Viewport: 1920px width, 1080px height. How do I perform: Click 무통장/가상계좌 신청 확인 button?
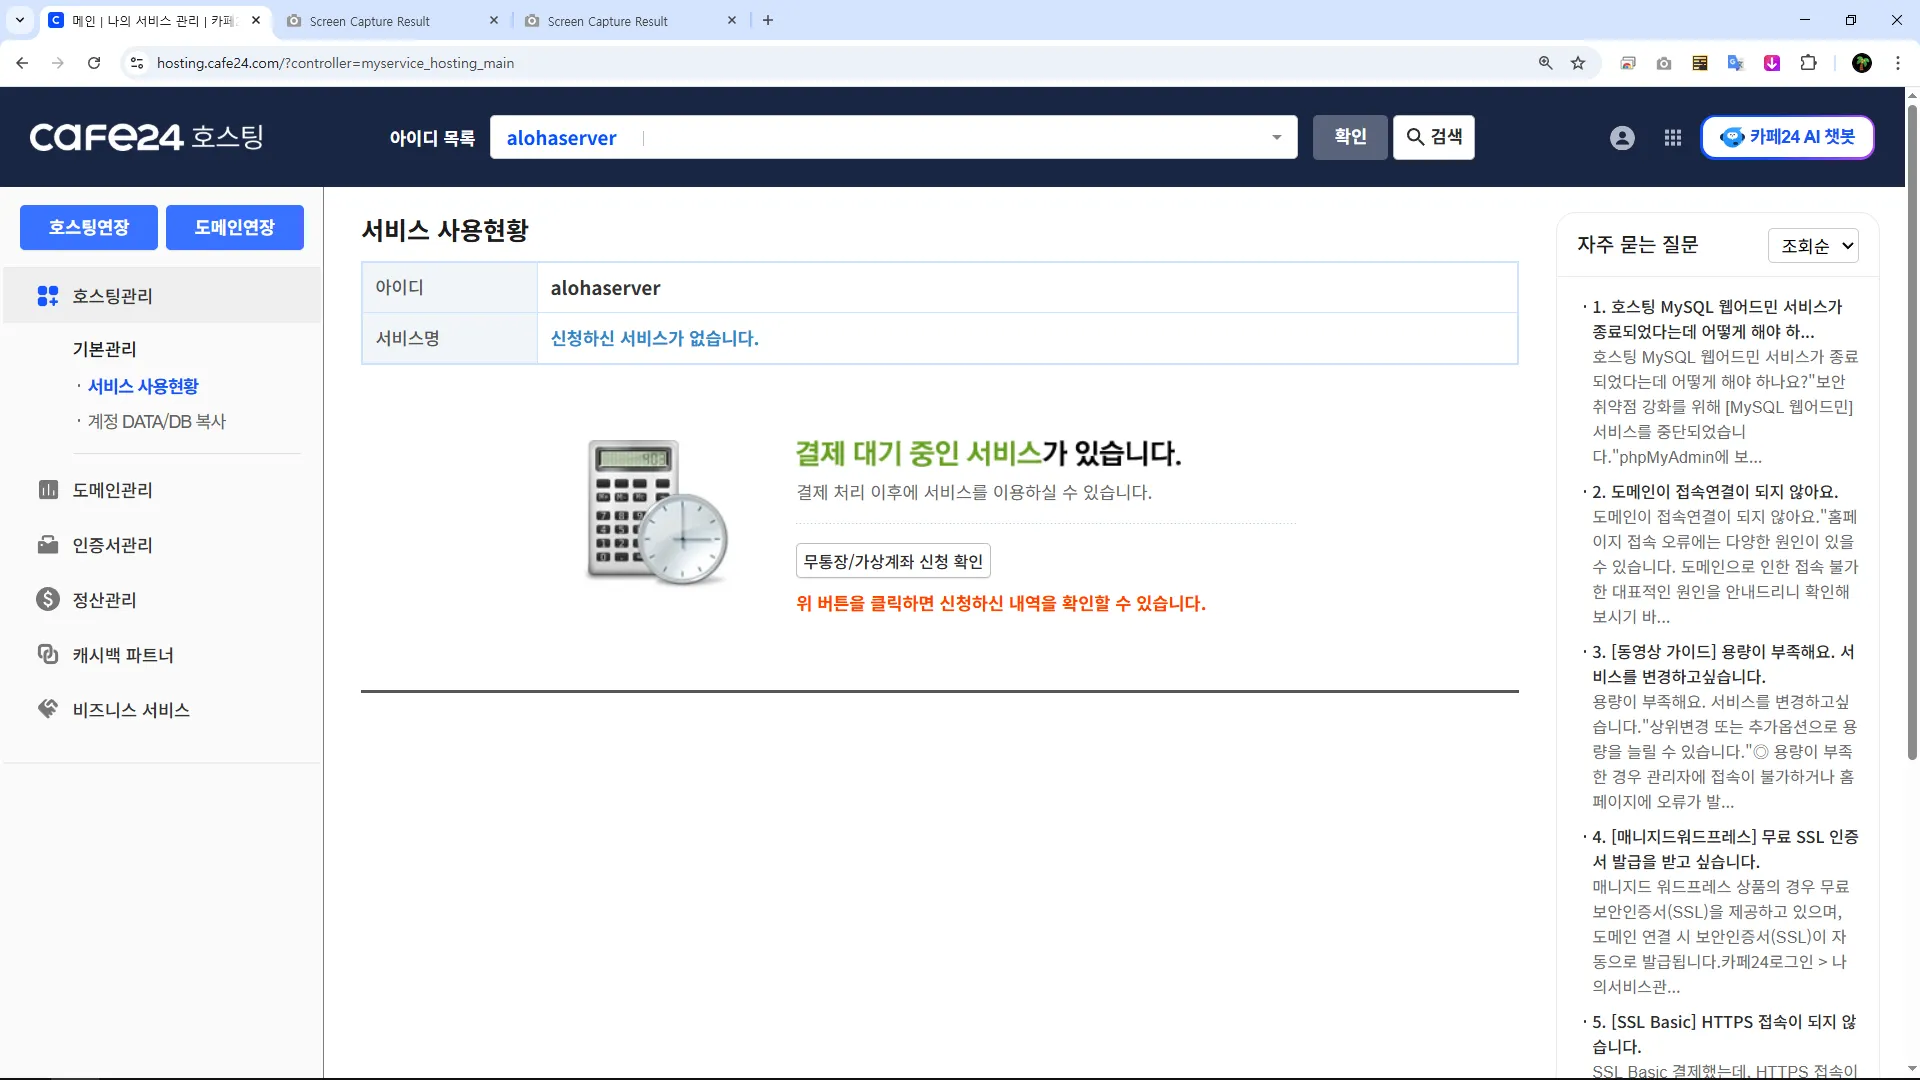[x=893, y=561]
